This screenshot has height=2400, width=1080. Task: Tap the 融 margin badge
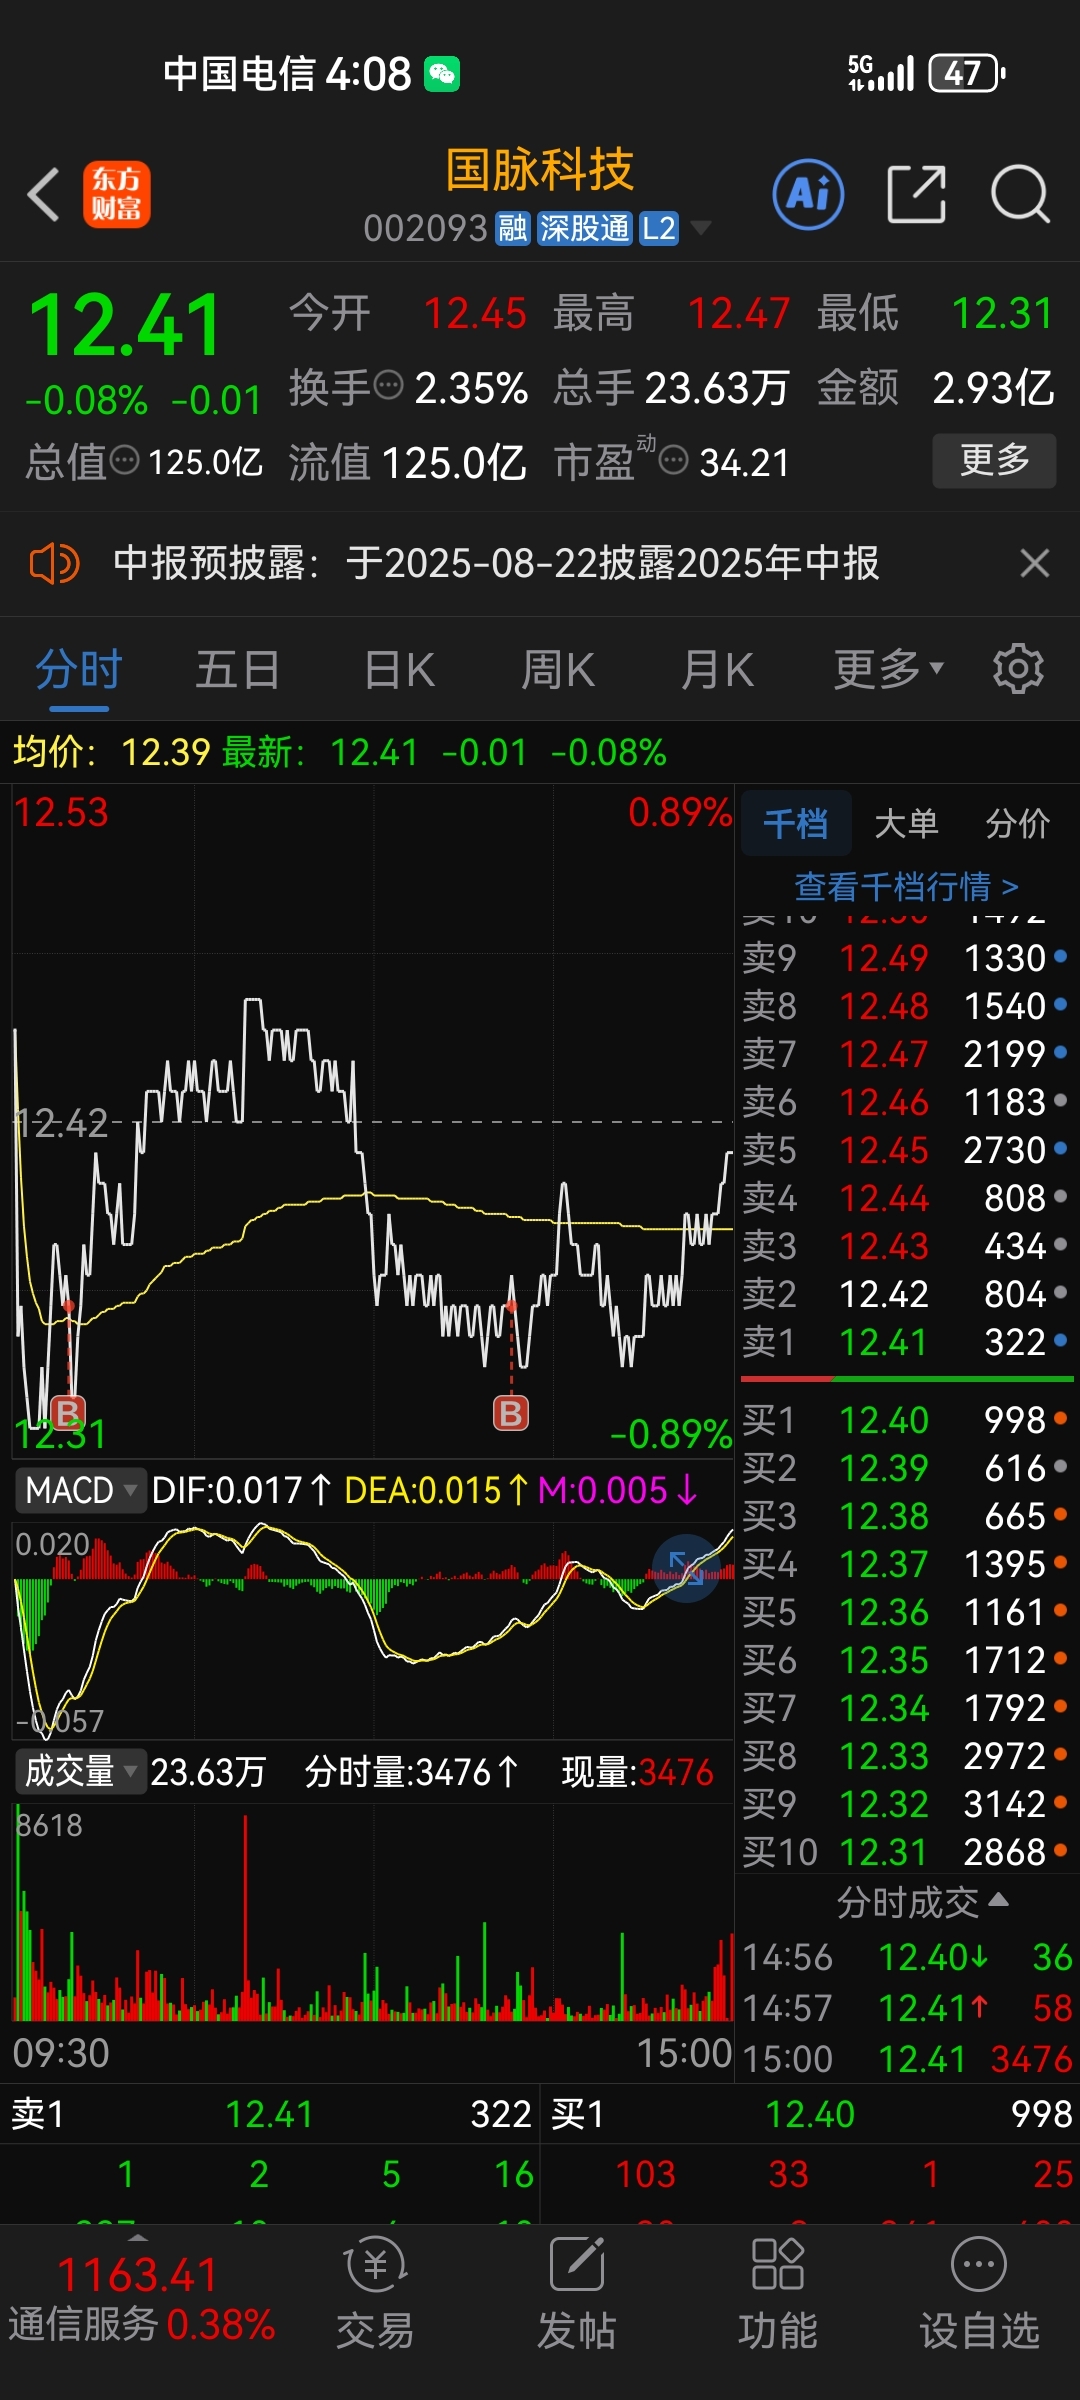coord(512,229)
